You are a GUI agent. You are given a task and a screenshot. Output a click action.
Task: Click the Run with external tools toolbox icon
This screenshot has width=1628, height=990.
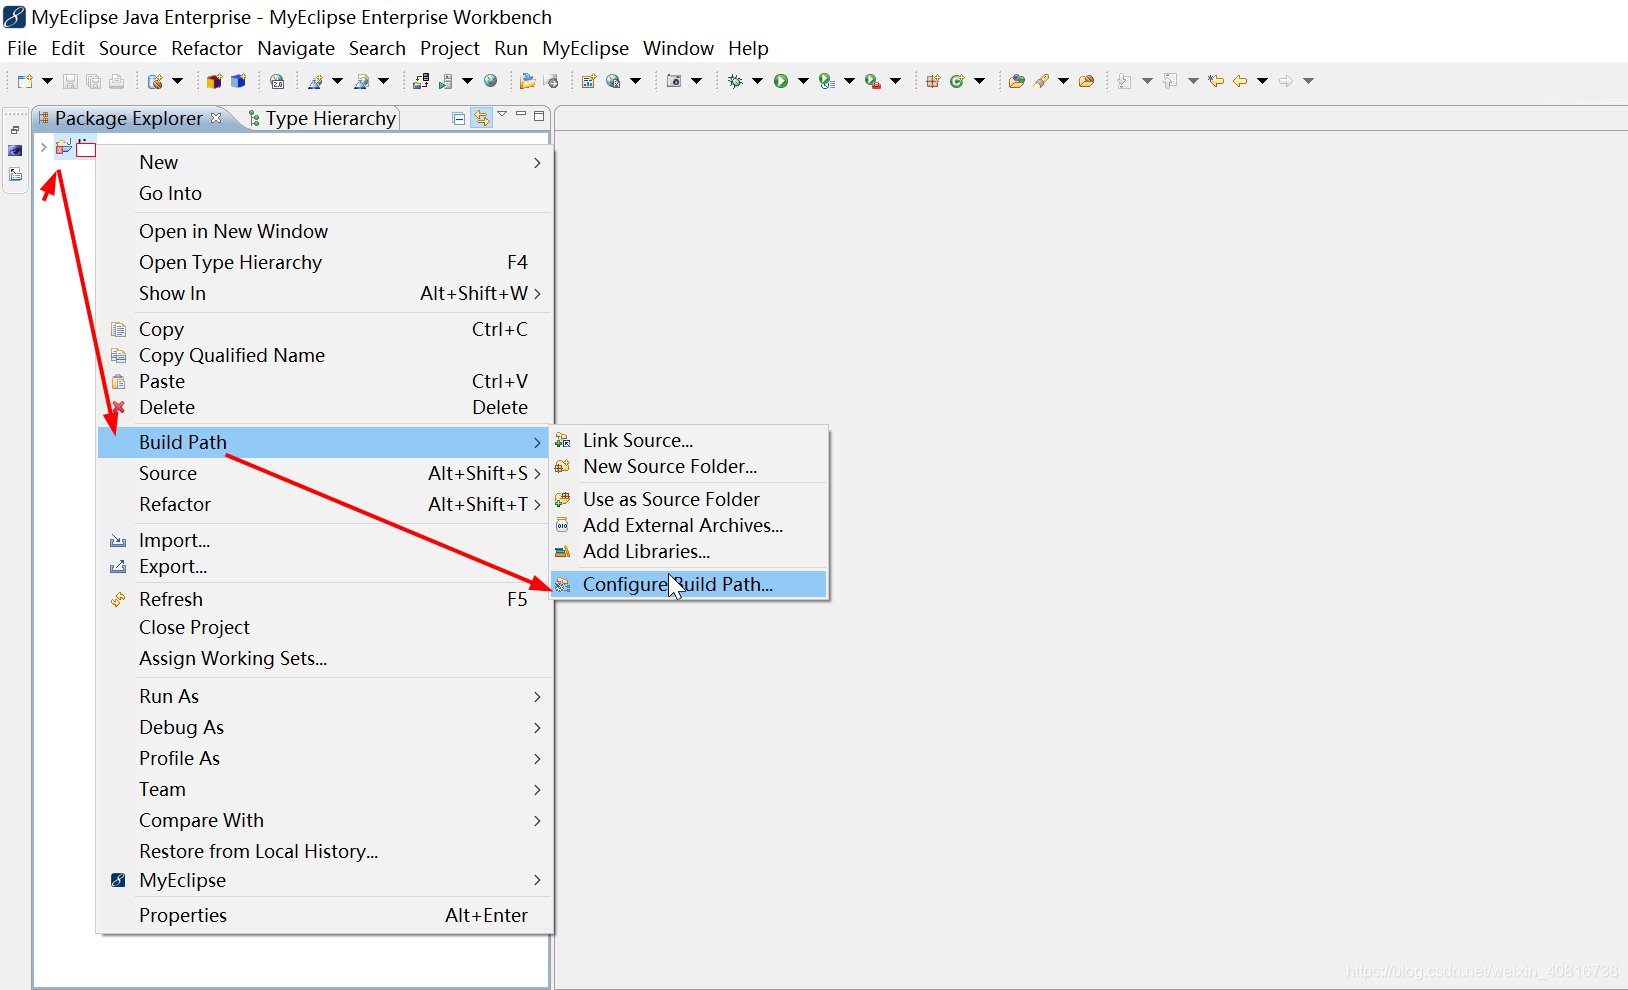[x=873, y=81]
